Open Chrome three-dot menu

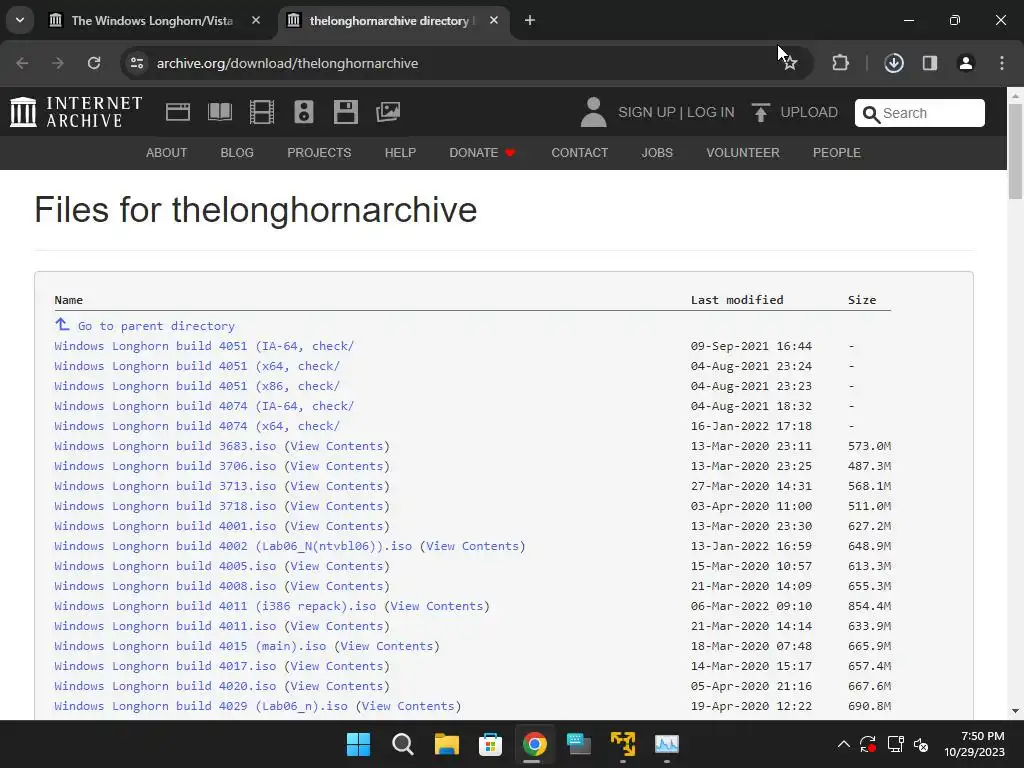[x=1002, y=63]
